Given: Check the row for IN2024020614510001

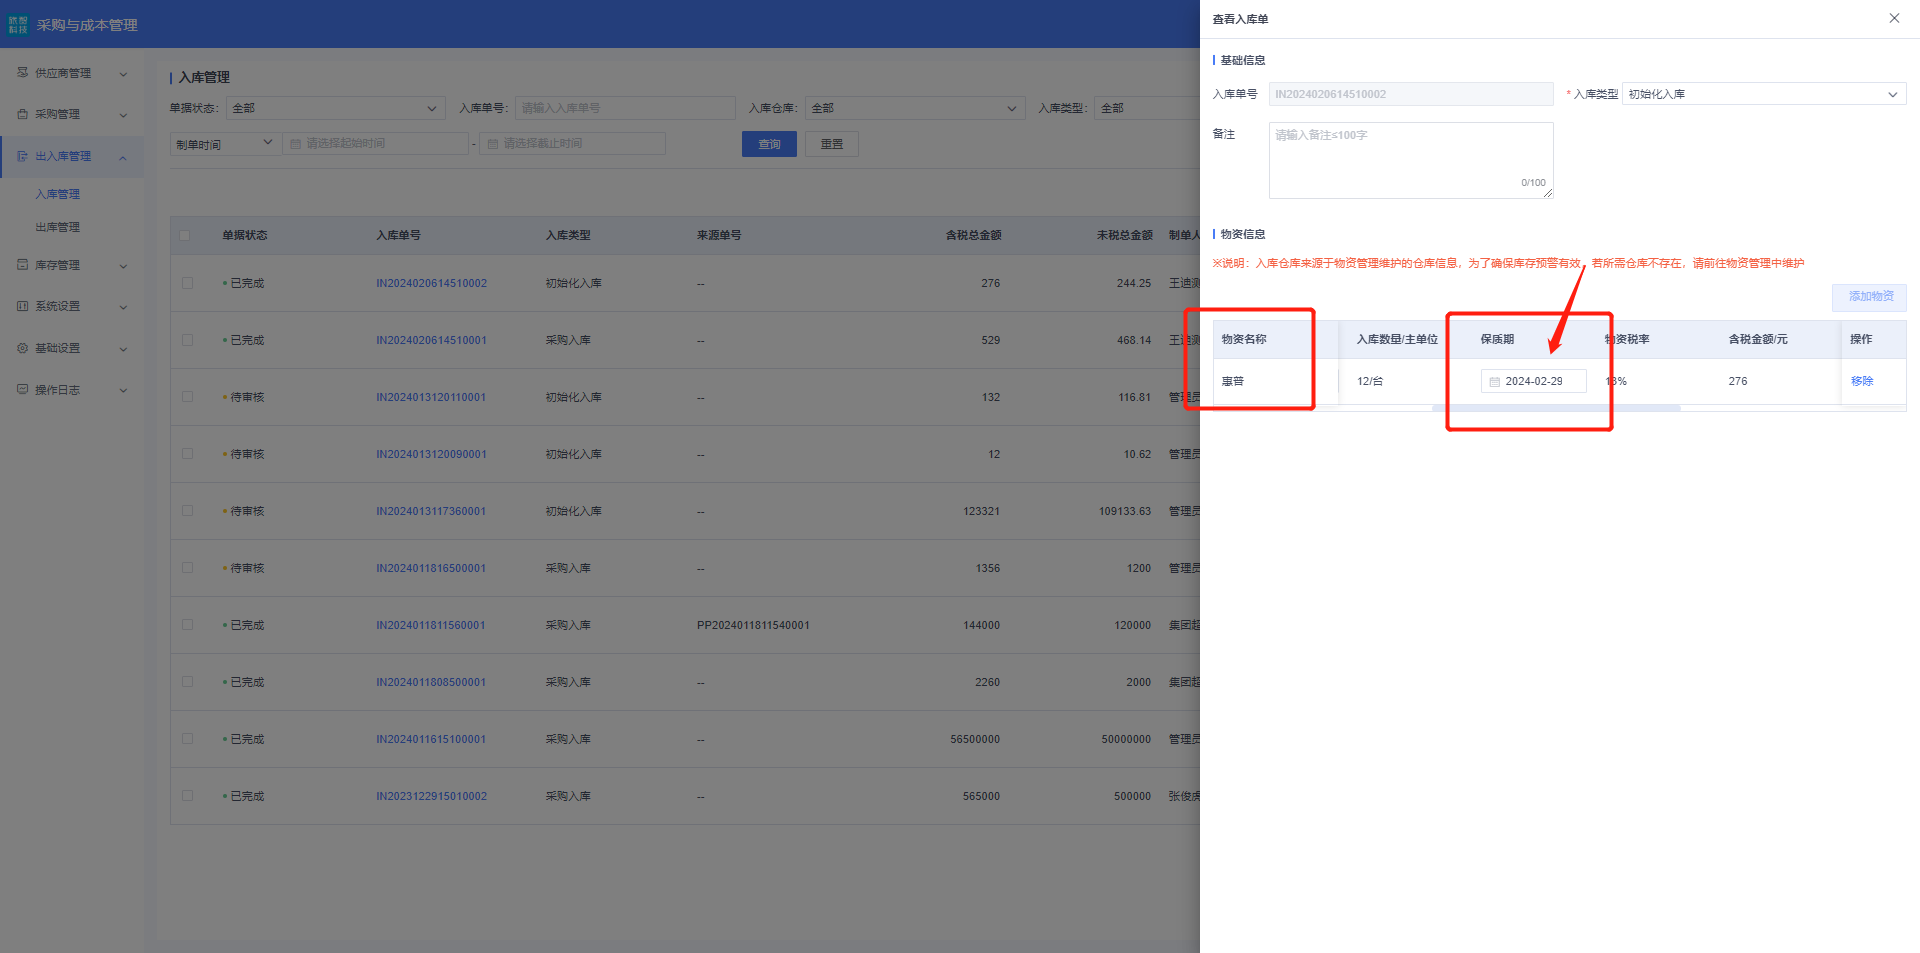Looking at the screenshot, I should tap(187, 340).
